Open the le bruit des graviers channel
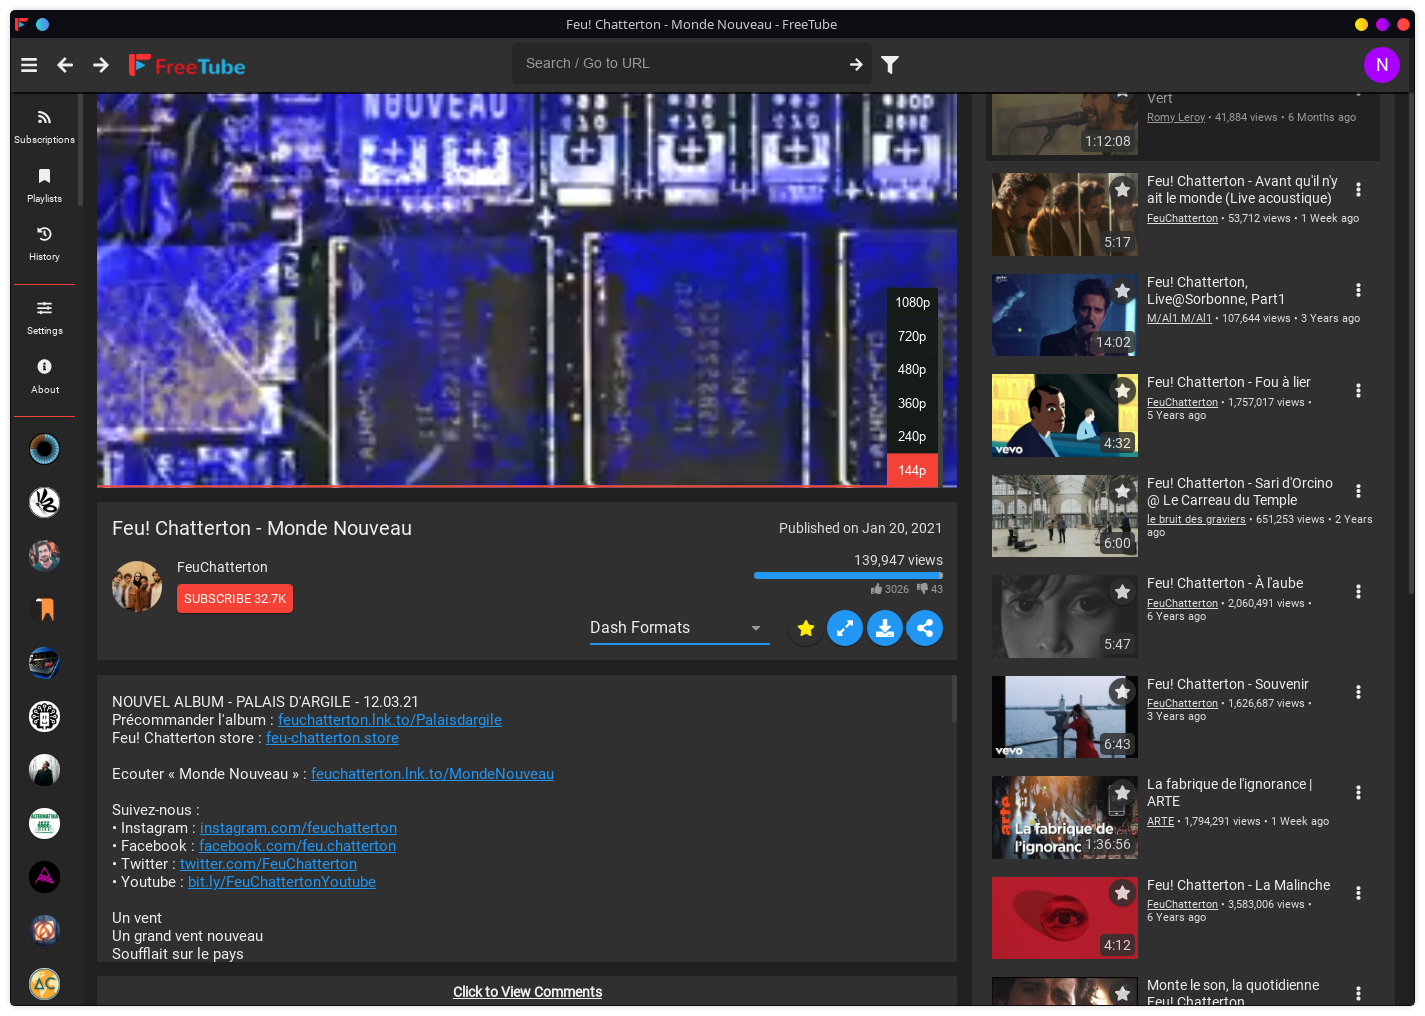 point(1196,519)
